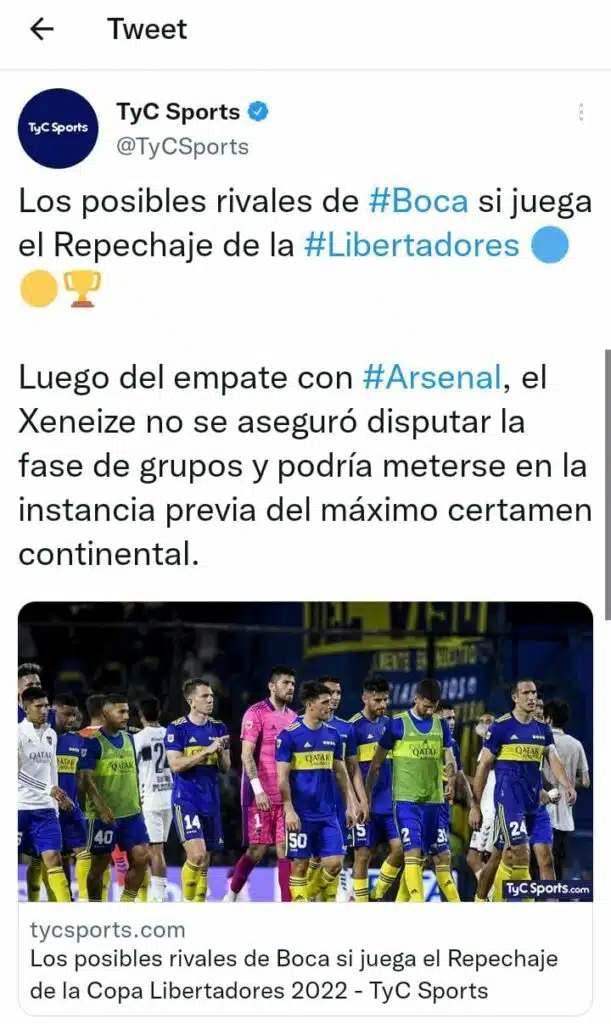Click the trophy emoji in the tweet

[x=82, y=289]
